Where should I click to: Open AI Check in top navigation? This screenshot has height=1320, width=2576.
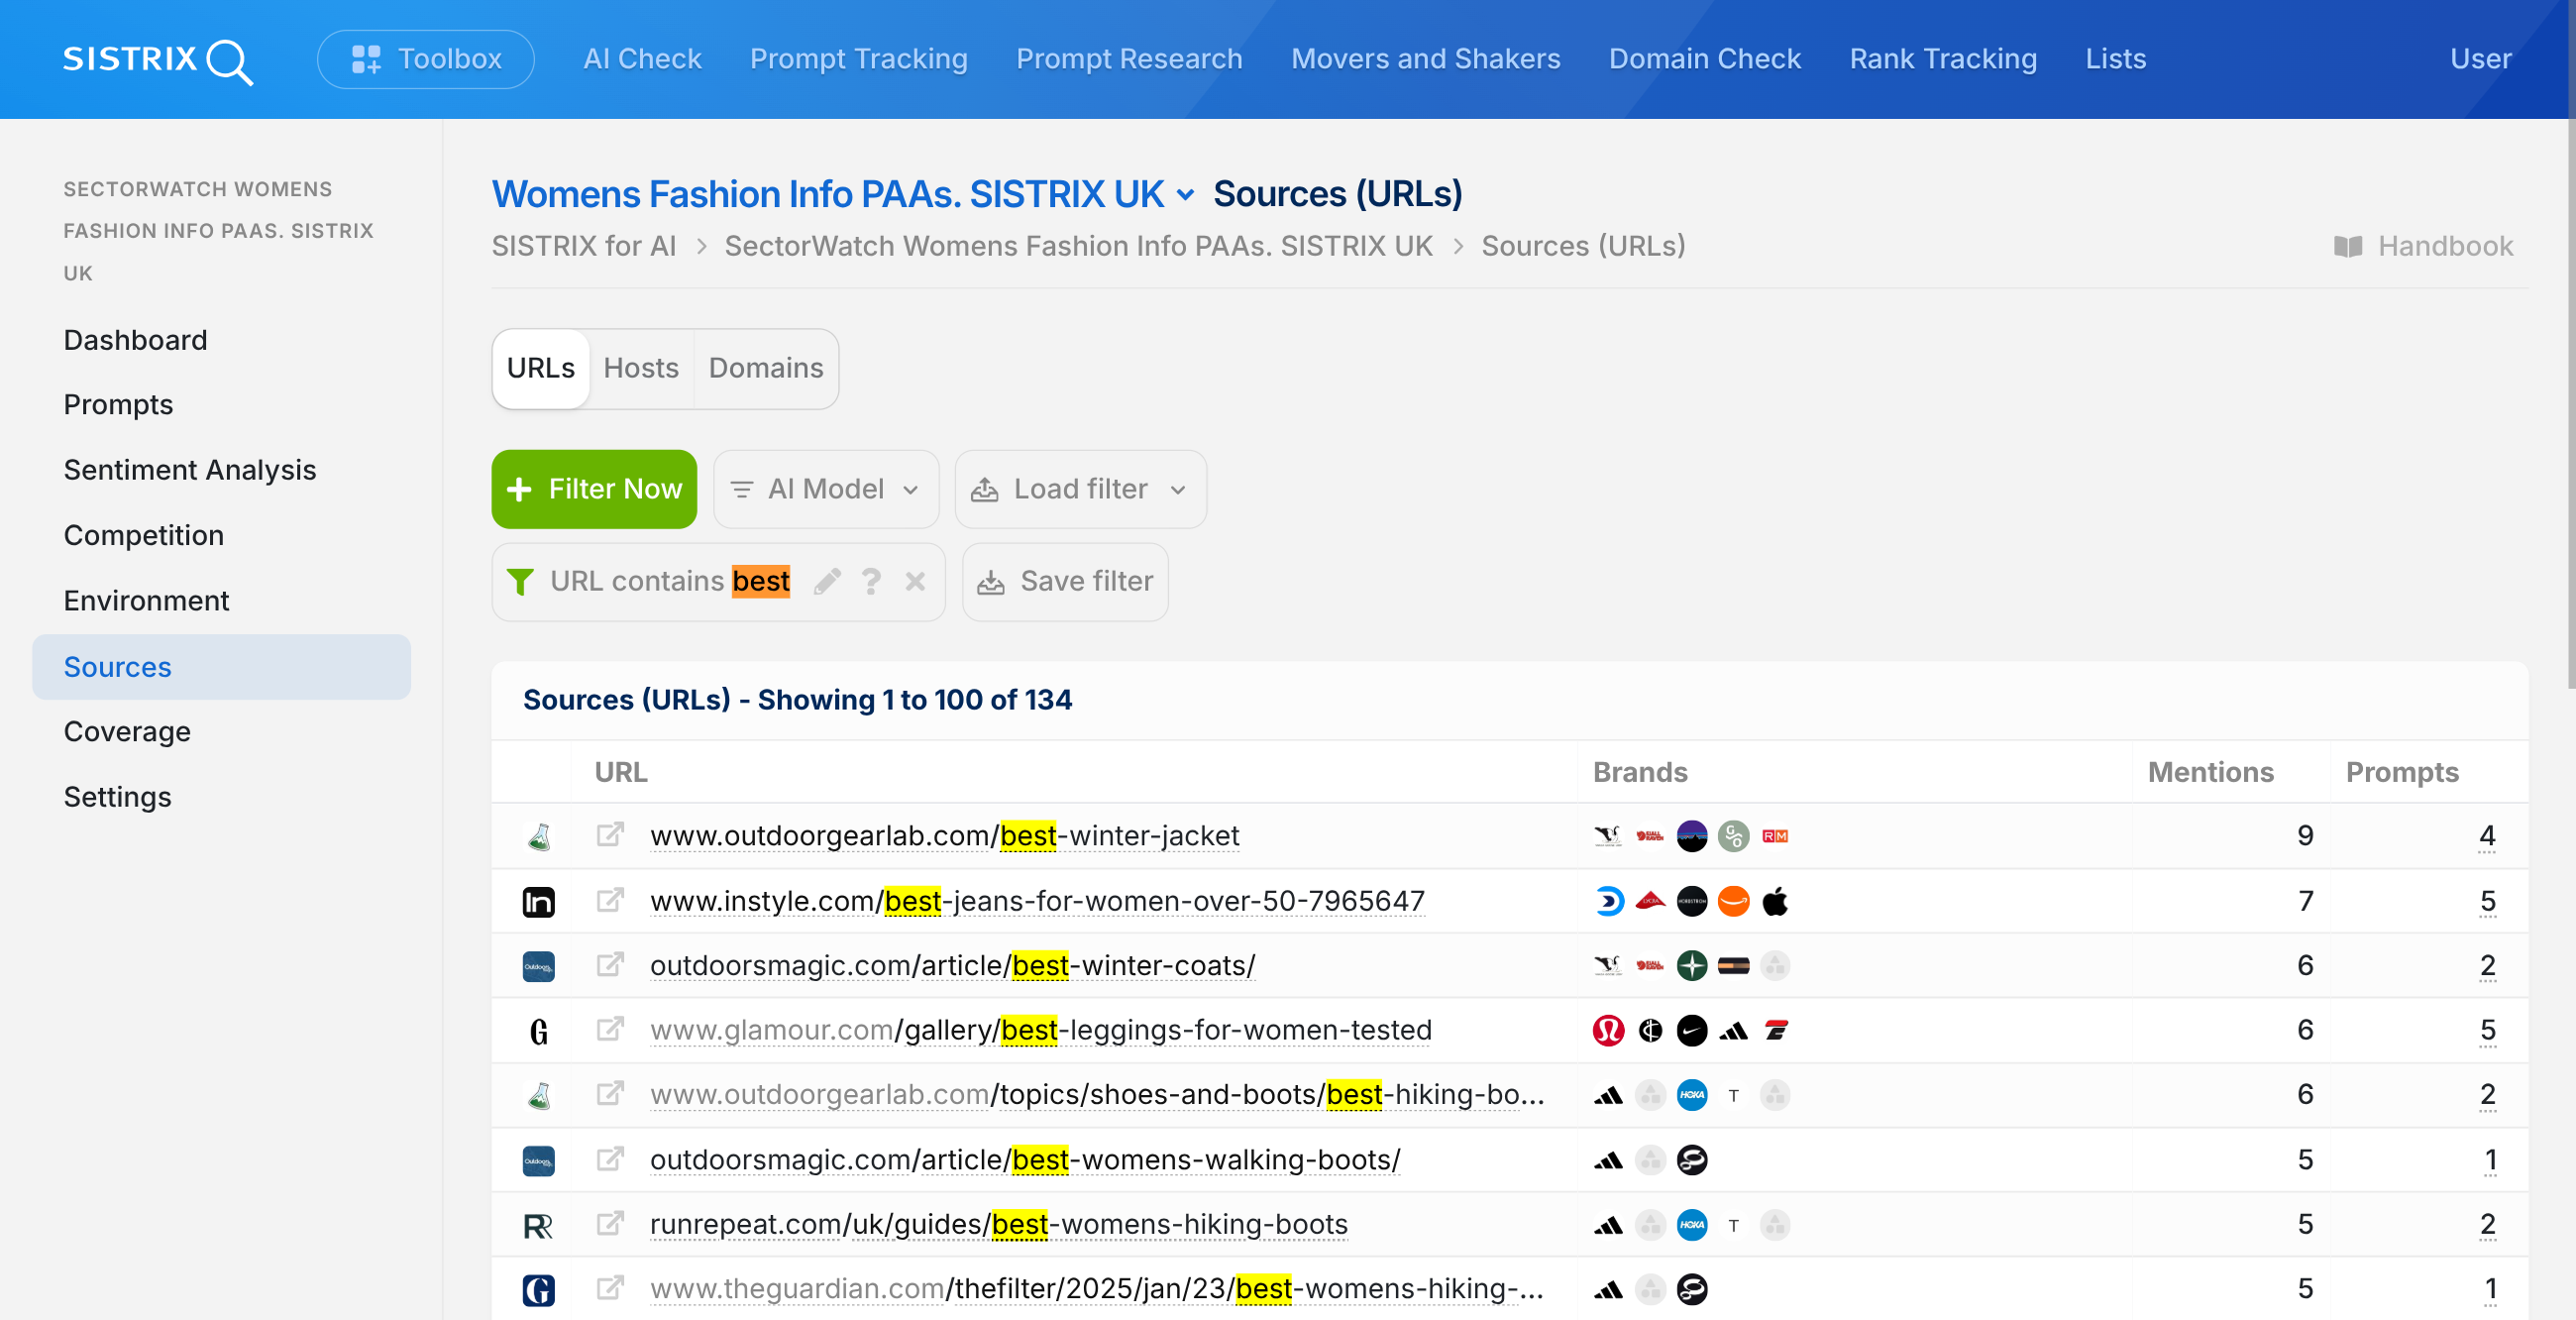pyautogui.click(x=642, y=59)
